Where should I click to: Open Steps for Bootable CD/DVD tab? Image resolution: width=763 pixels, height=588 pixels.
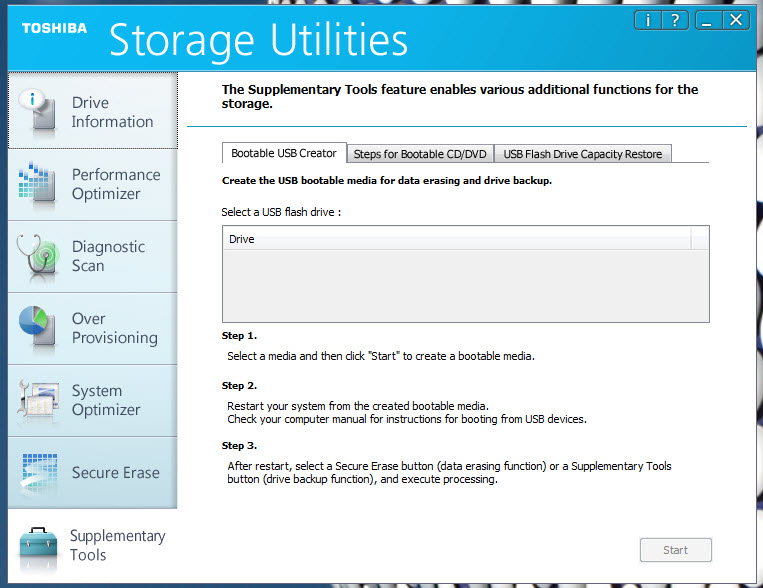click(420, 154)
